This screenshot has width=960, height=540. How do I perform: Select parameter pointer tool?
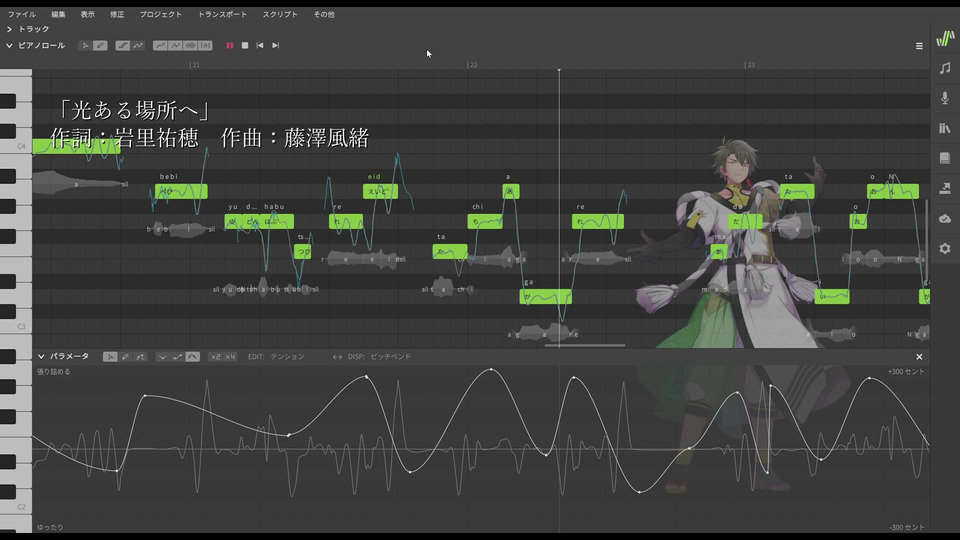click(110, 356)
